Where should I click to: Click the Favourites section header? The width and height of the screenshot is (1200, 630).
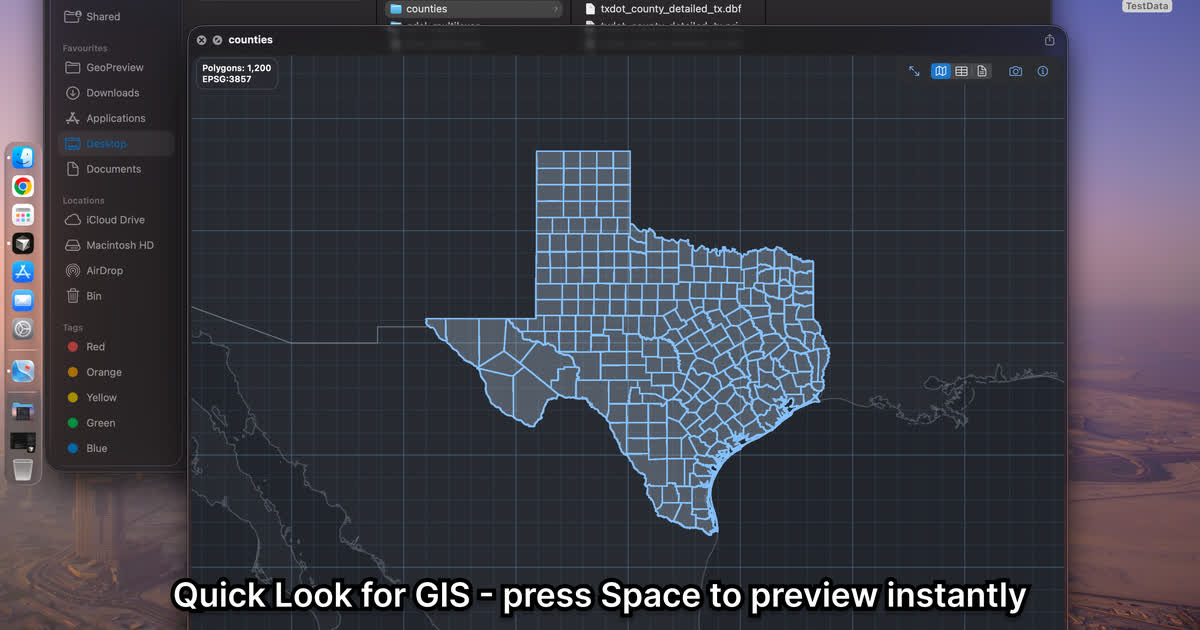coord(85,48)
